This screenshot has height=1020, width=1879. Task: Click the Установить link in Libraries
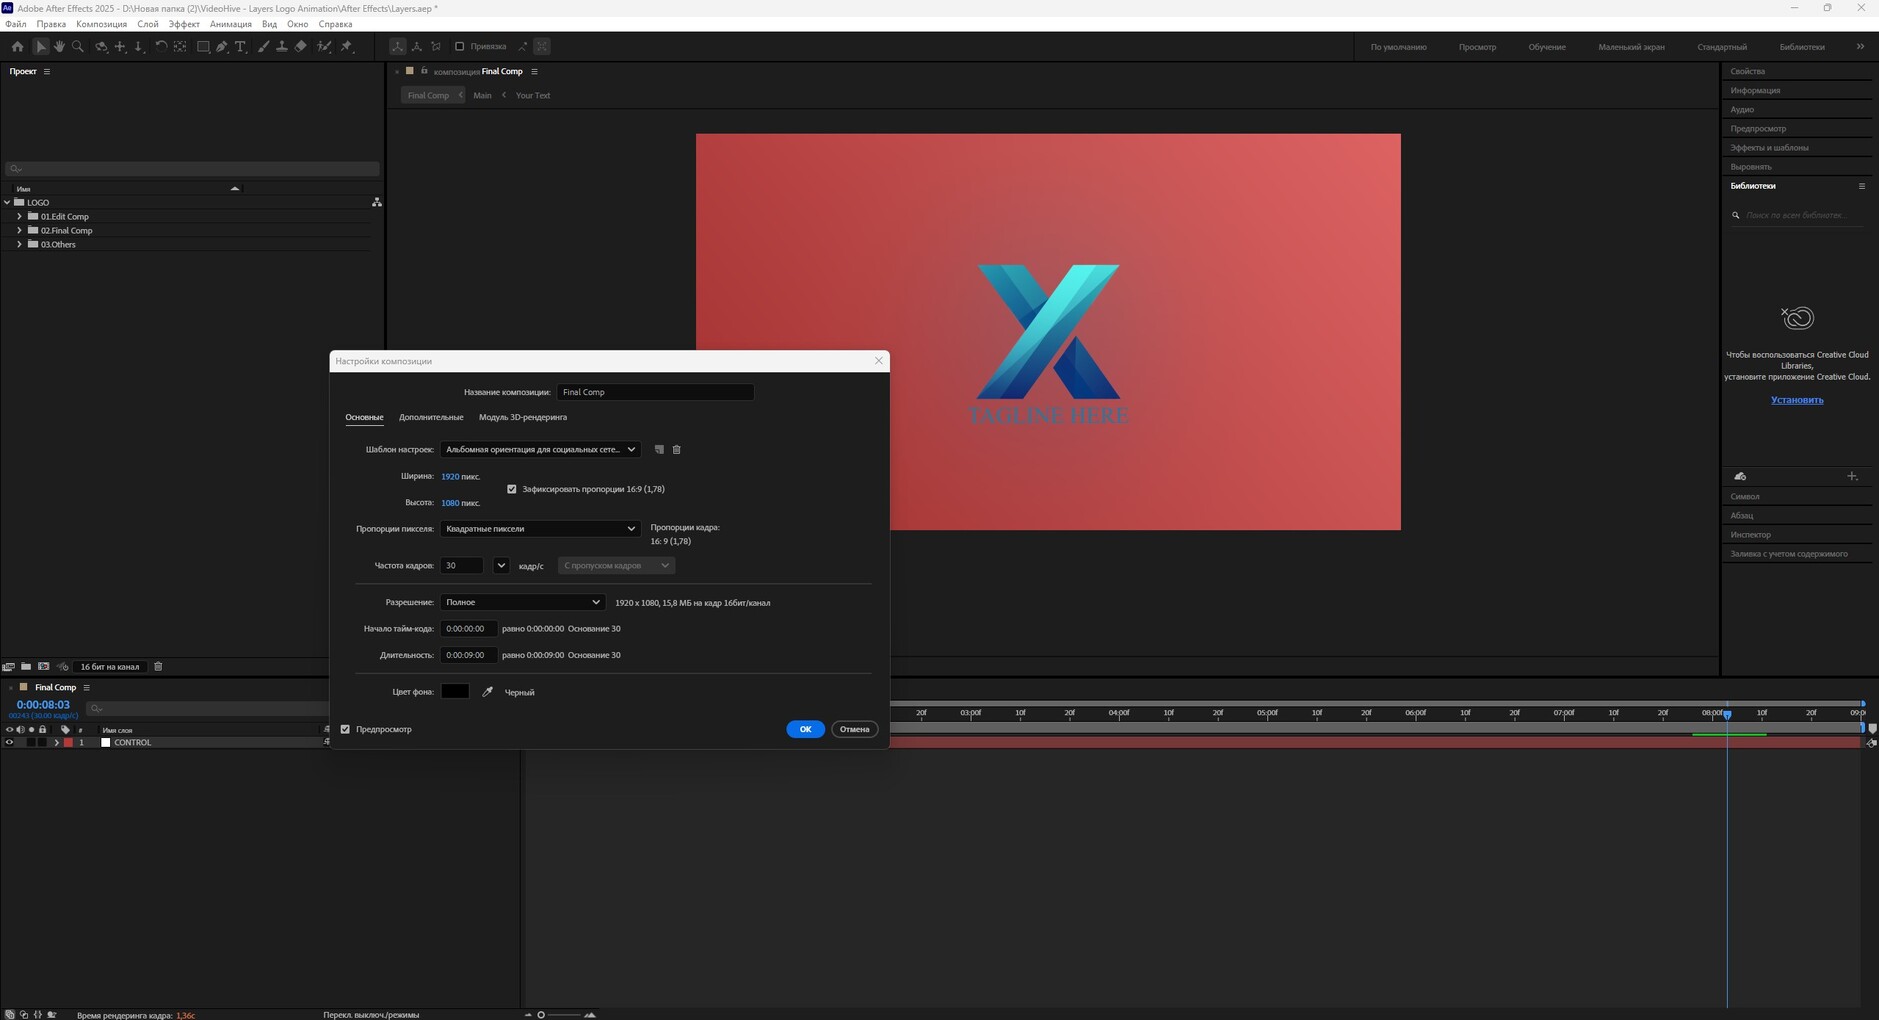point(1796,400)
